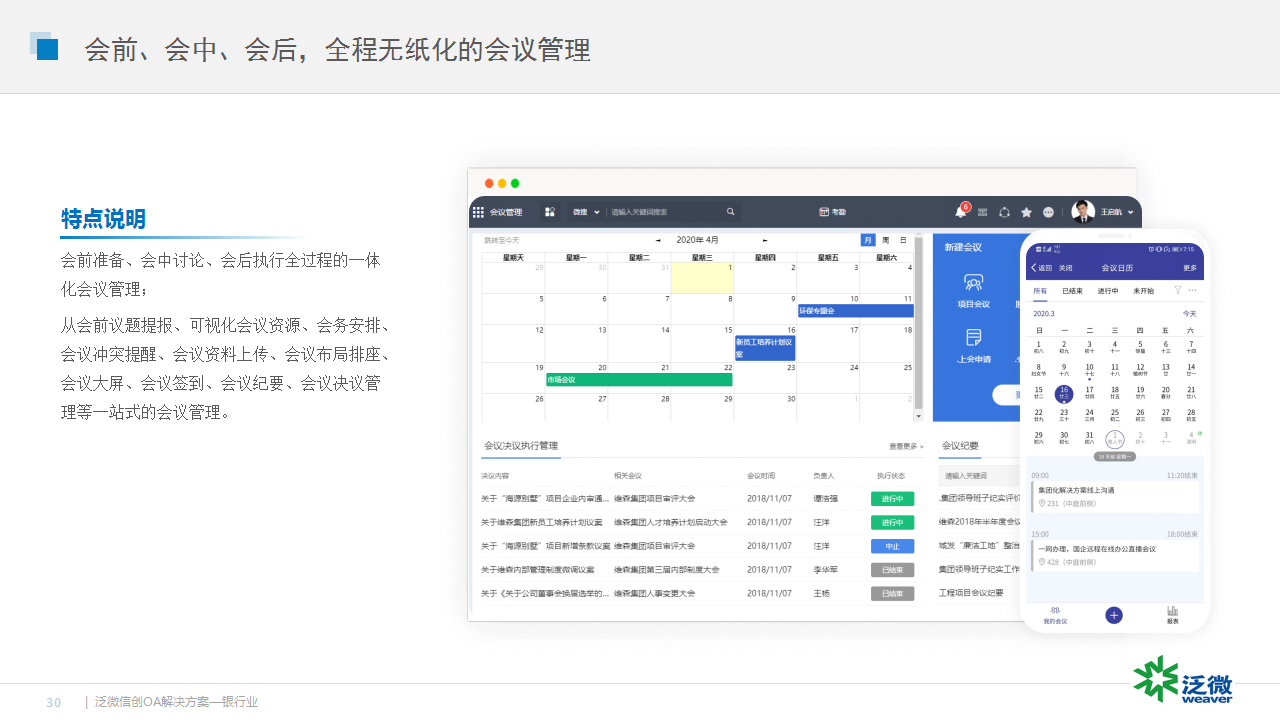Click the module switcher icon in the header
The image size is (1280, 720).
[549, 212]
